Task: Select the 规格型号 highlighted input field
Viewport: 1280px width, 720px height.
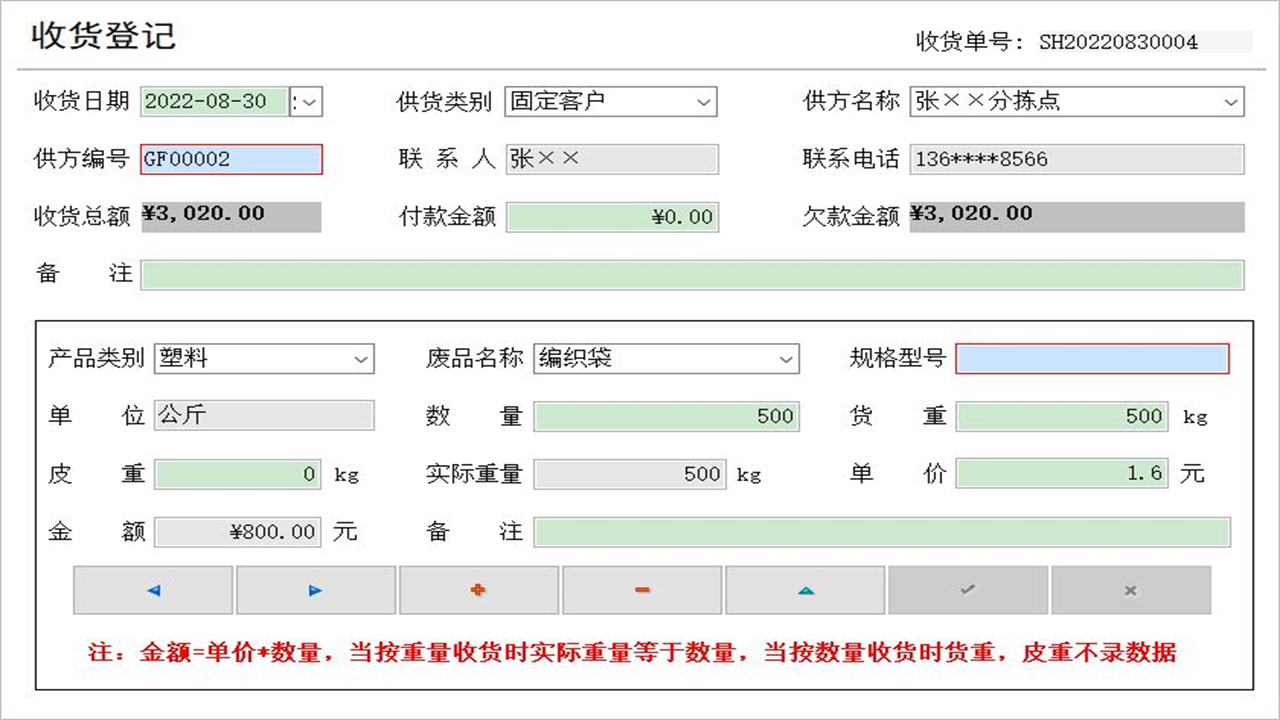Action: (x=1092, y=358)
